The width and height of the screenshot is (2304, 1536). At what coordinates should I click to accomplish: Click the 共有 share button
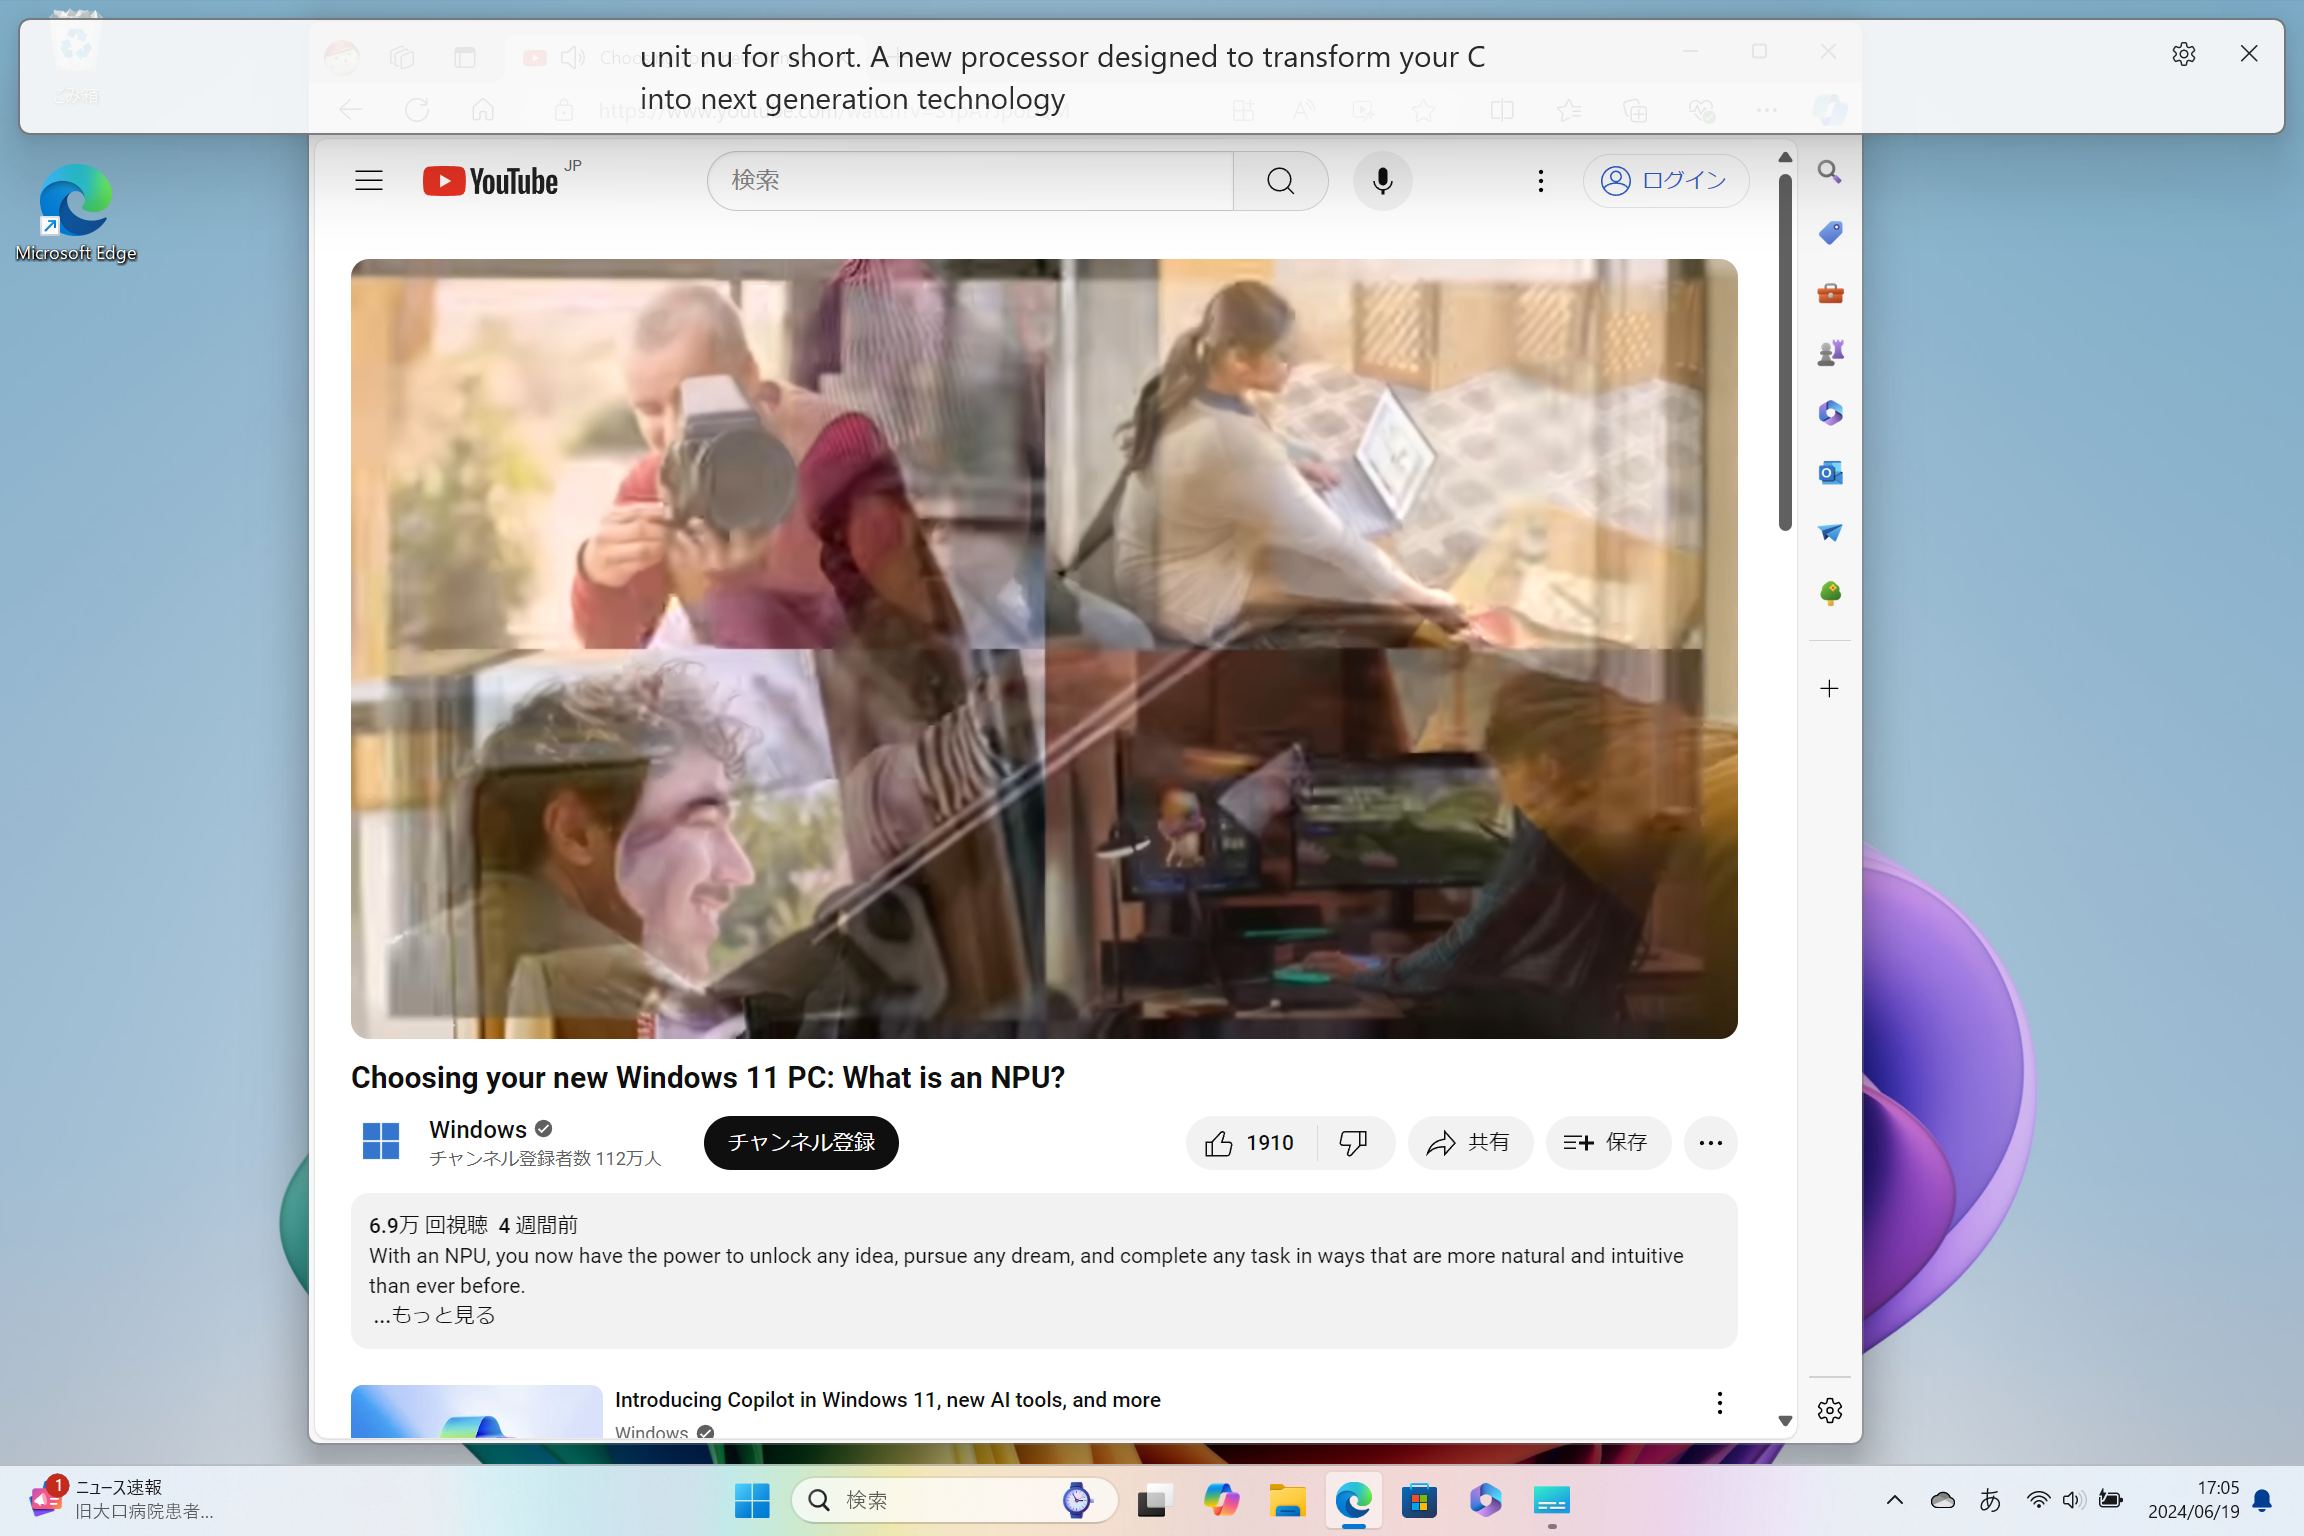coord(1470,1143)
